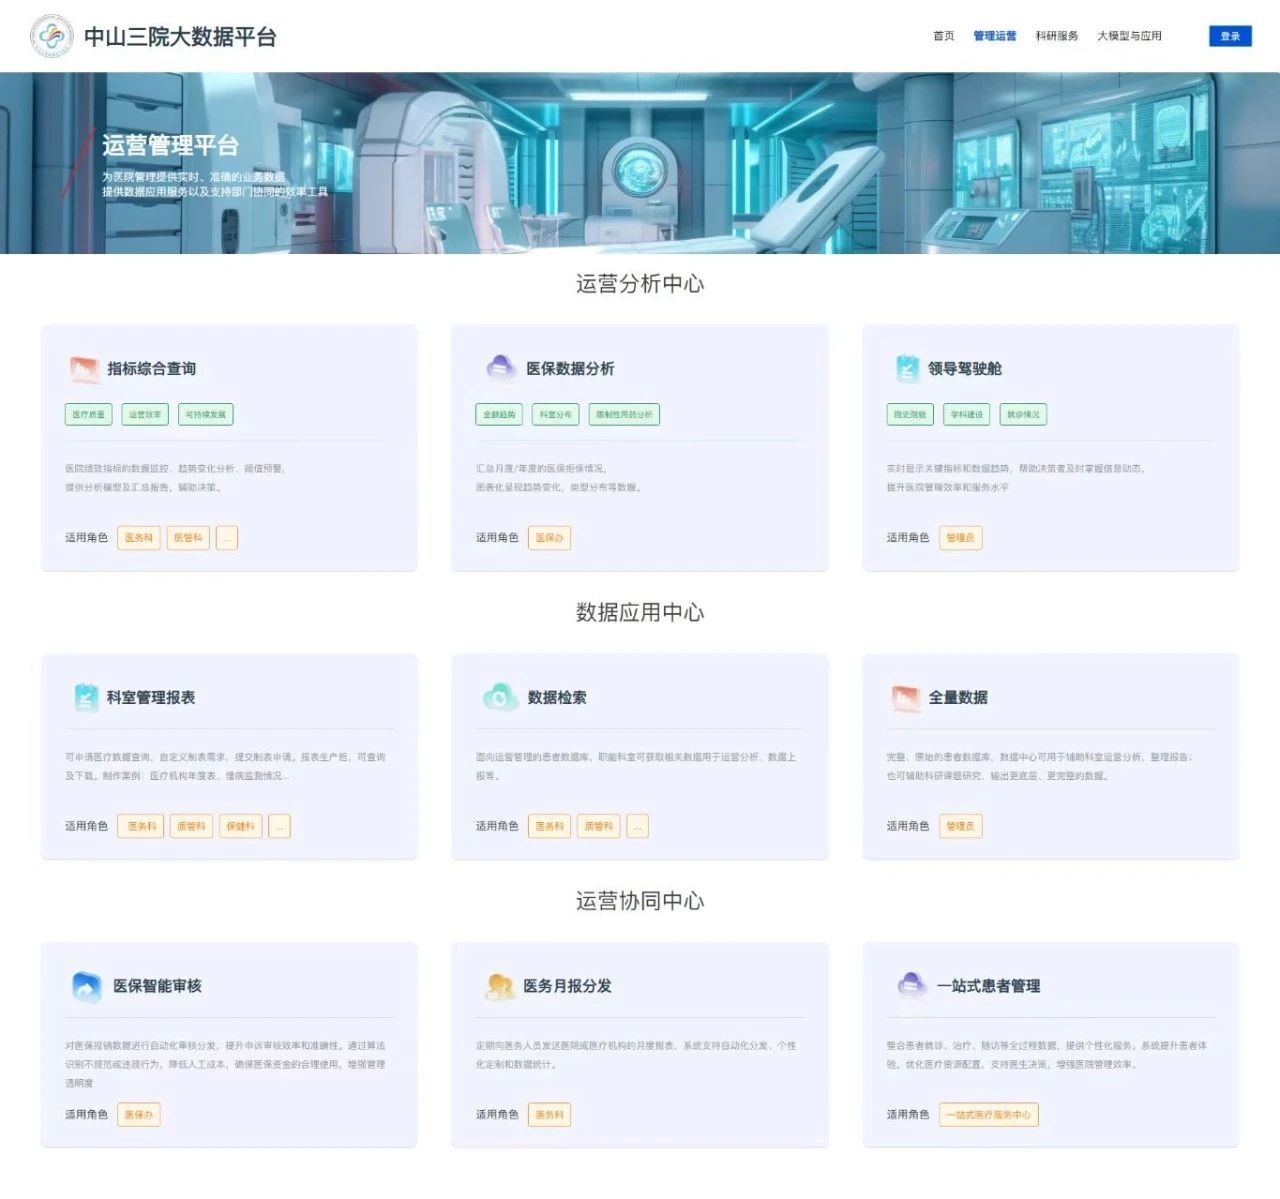The image size is (1280, 1199).
Task: Go to the 首页 menu item
Action: [943, 36]
